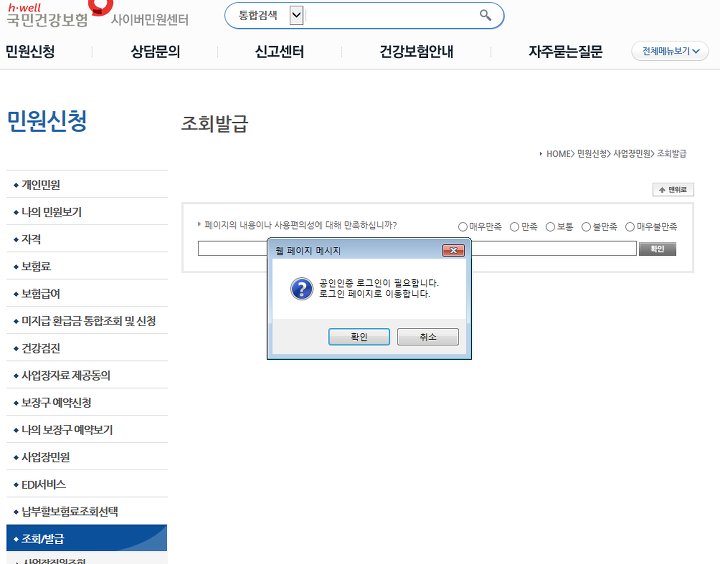This screenshot has height=564, width=720.
Task: Select the 보통 radio button
Action: click(550, 227)
